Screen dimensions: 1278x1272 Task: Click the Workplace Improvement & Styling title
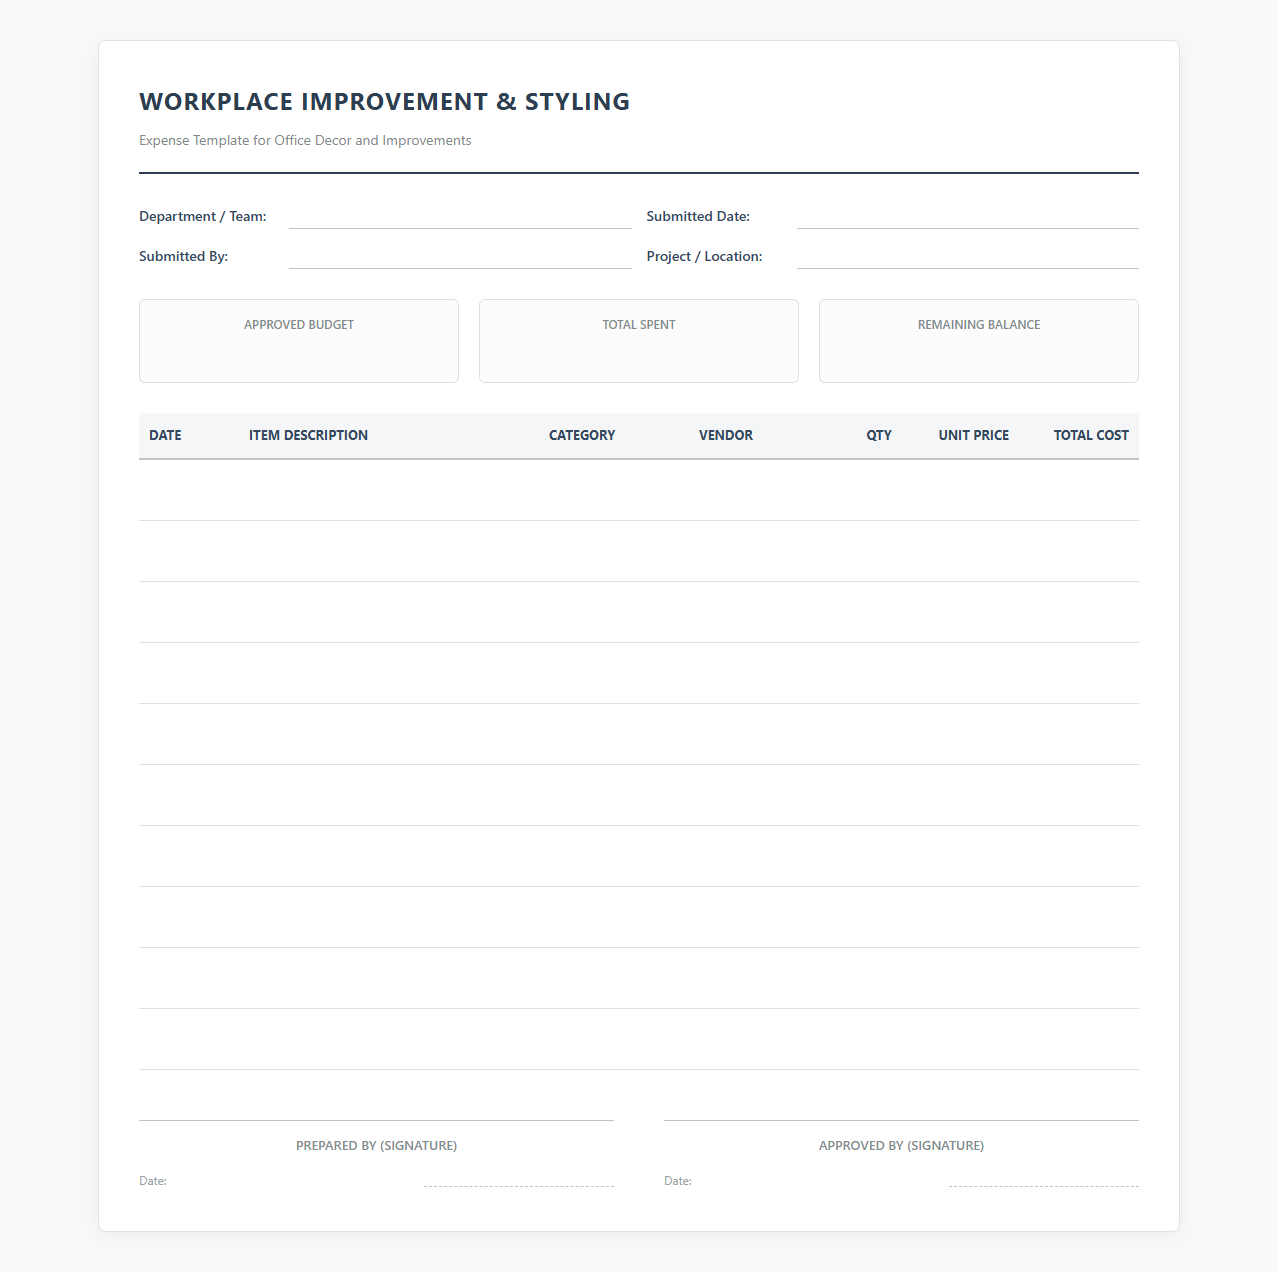tap(385, 102)
